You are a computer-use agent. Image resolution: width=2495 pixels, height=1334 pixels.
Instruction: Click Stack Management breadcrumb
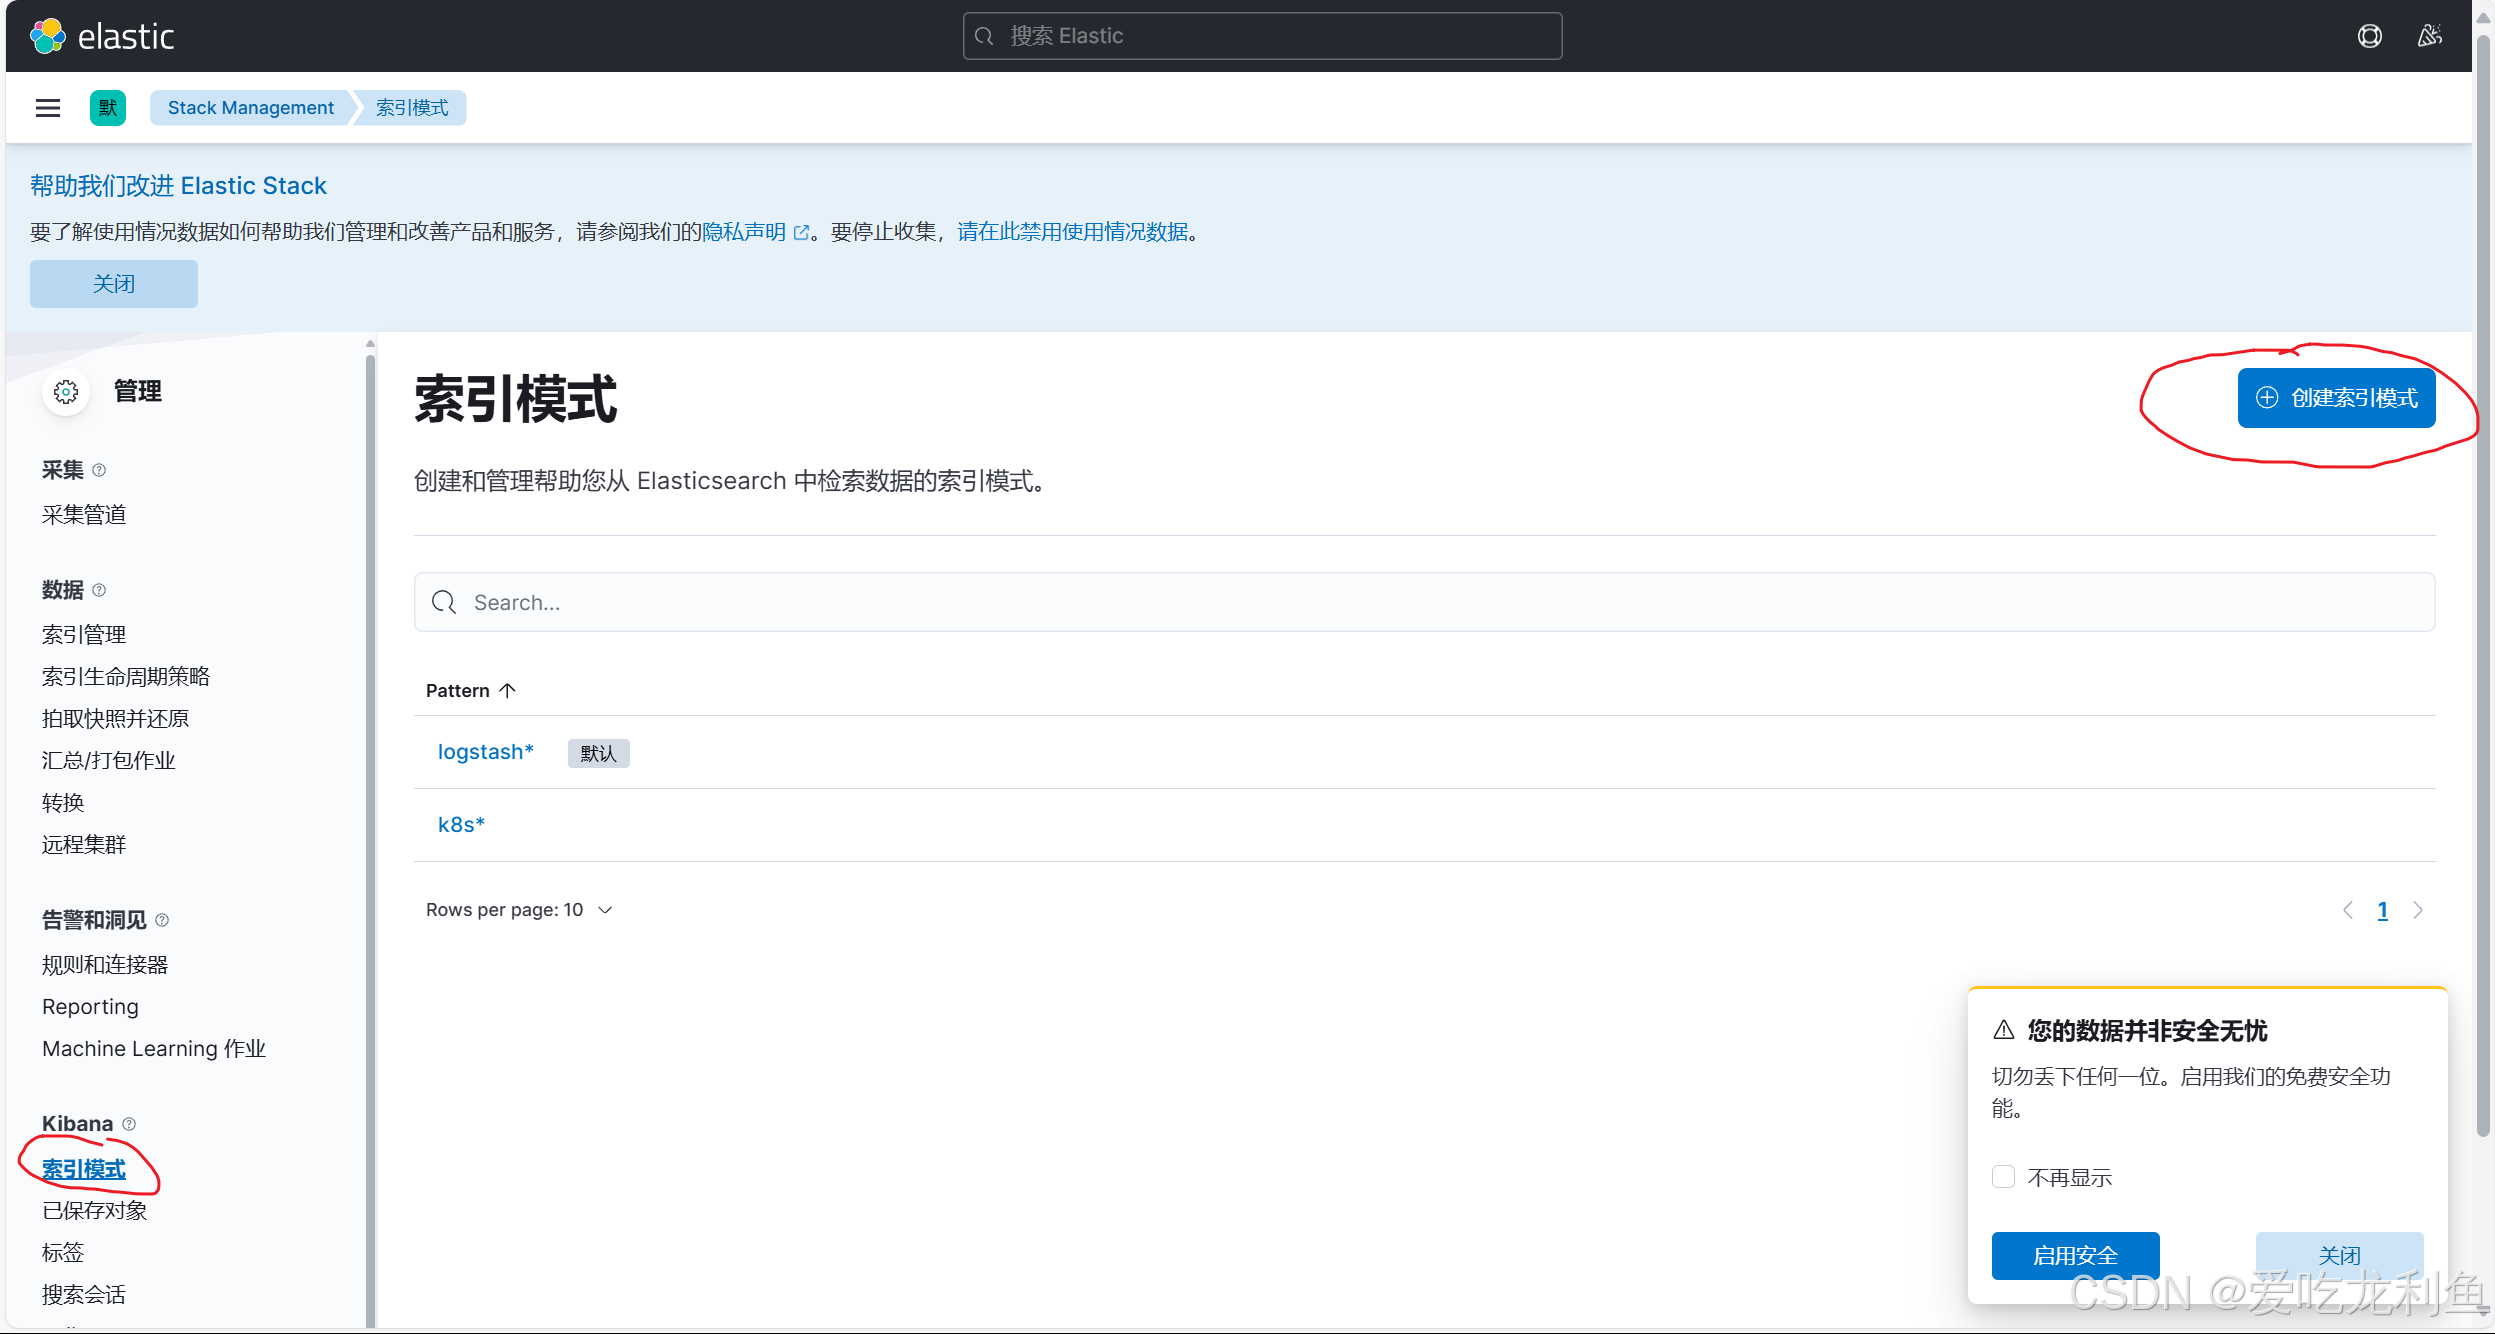251,108
